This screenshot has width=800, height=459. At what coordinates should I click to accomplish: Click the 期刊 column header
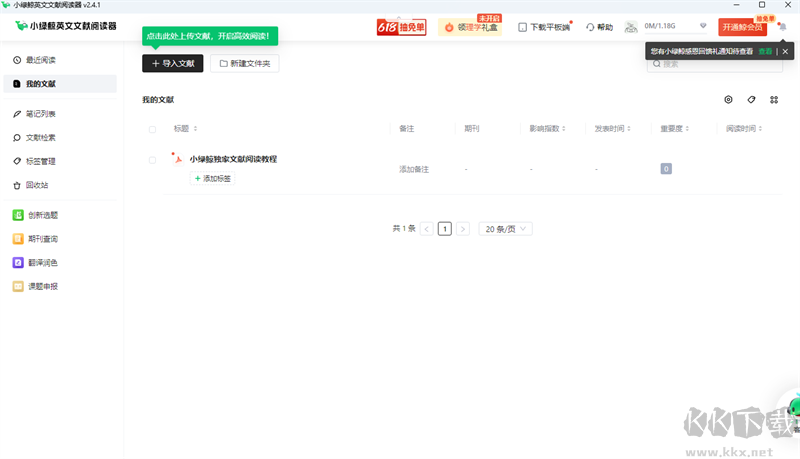click(471, 129)
